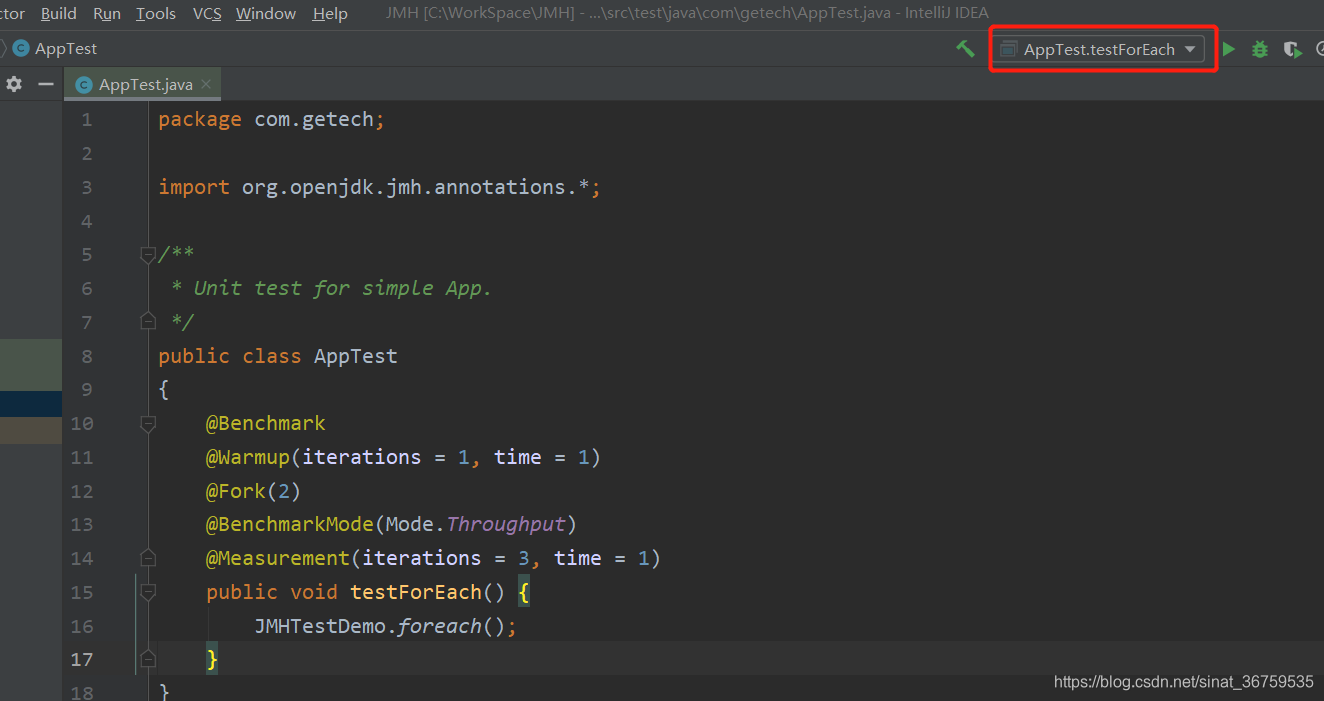The height and width of the screenshot is (701, 1324).
Task: Open the Run menu
Action: 107,13
